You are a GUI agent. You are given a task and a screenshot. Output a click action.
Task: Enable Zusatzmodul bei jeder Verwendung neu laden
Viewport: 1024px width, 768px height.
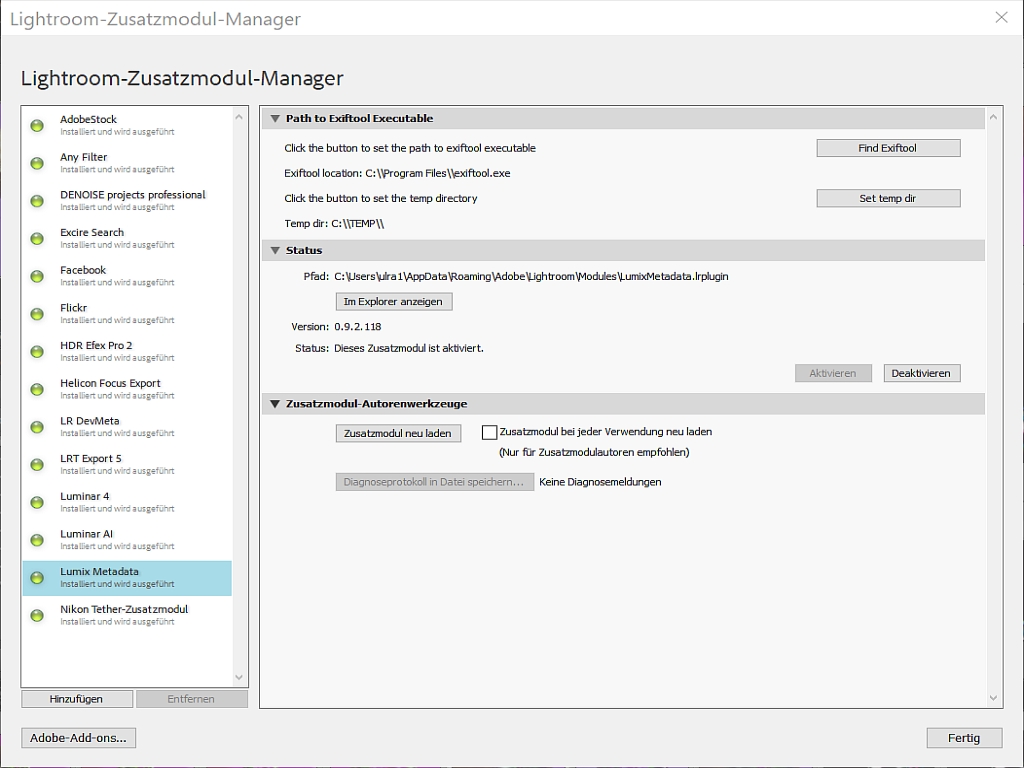click(489, 432)
